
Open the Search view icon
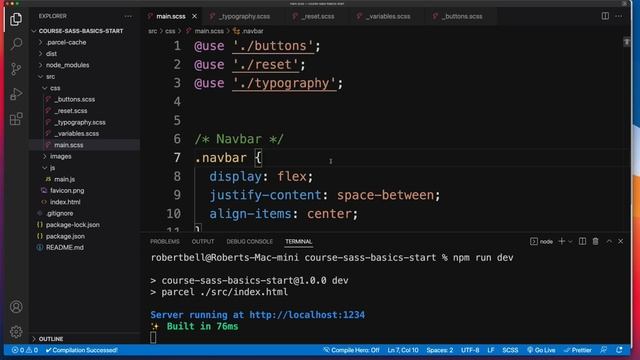(16, 44)
